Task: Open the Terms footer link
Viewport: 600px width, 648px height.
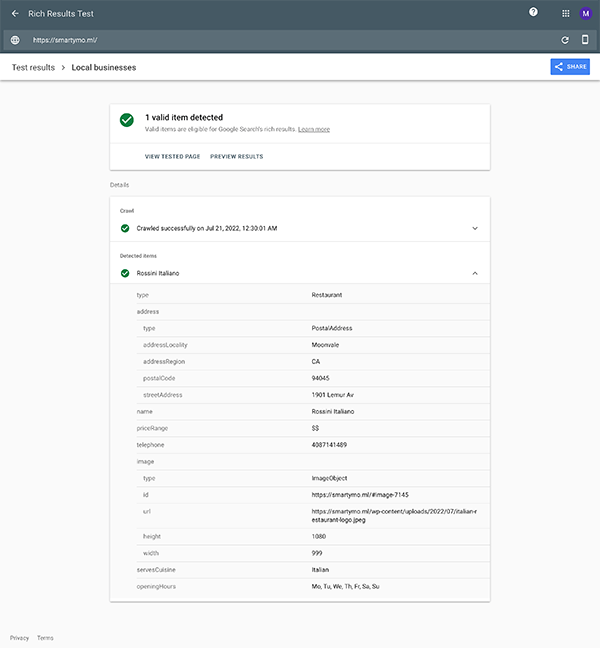Action: pos(45,638)
